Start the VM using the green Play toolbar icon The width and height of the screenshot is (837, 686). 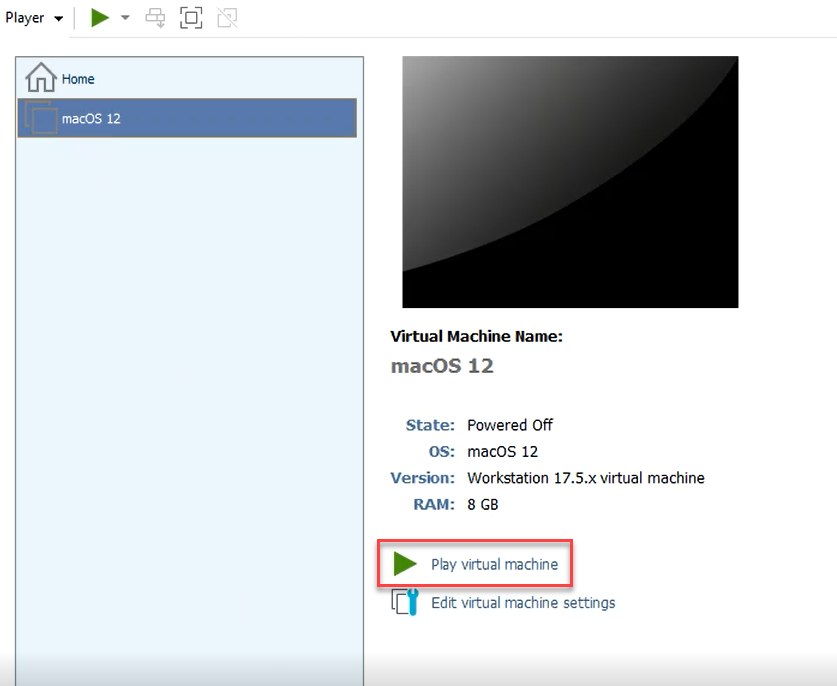98,17
